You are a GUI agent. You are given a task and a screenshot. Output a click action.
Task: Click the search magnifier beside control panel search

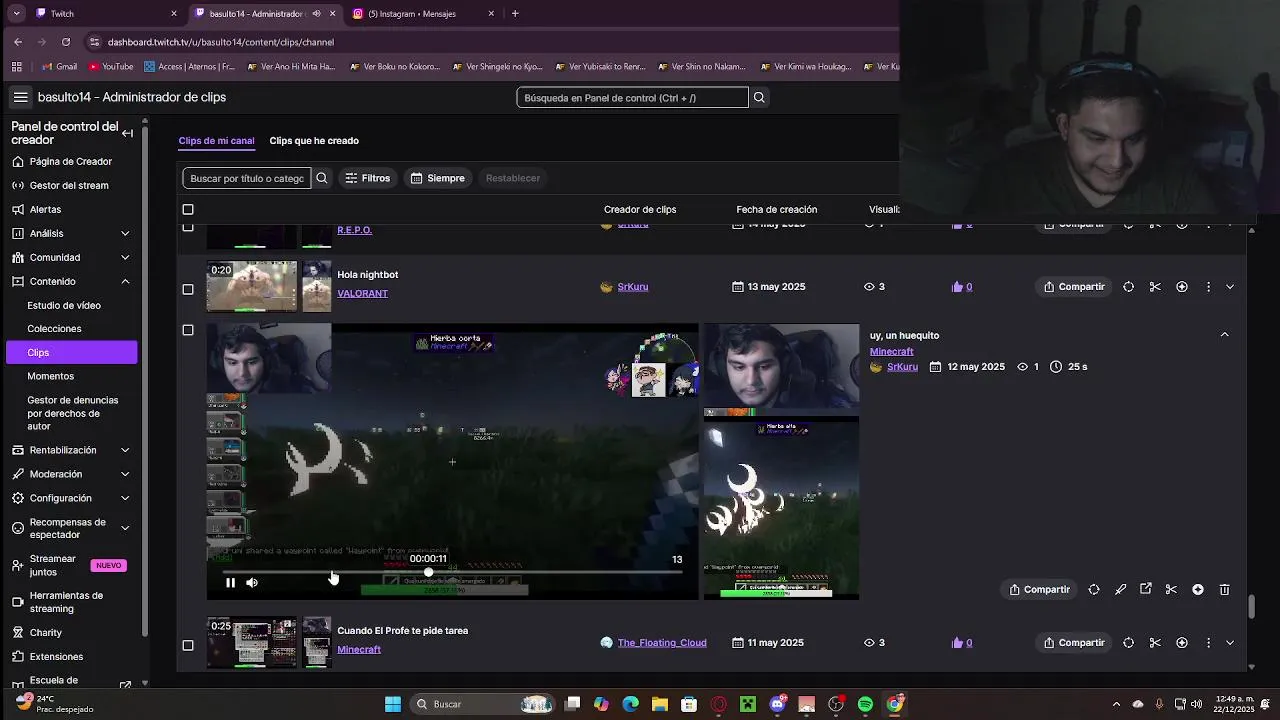[759, 97]
